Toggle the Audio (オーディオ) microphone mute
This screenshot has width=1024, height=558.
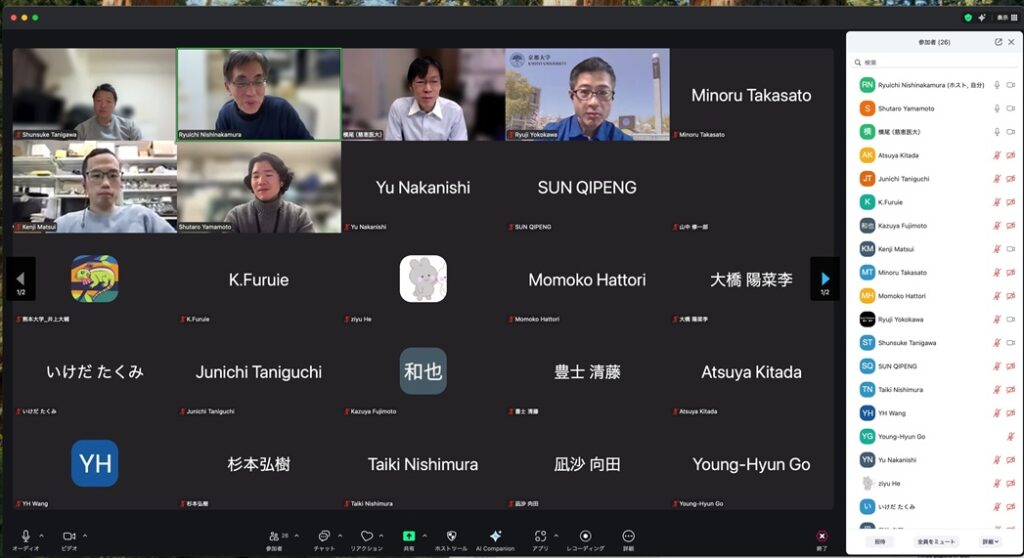[x=26, y=536]
